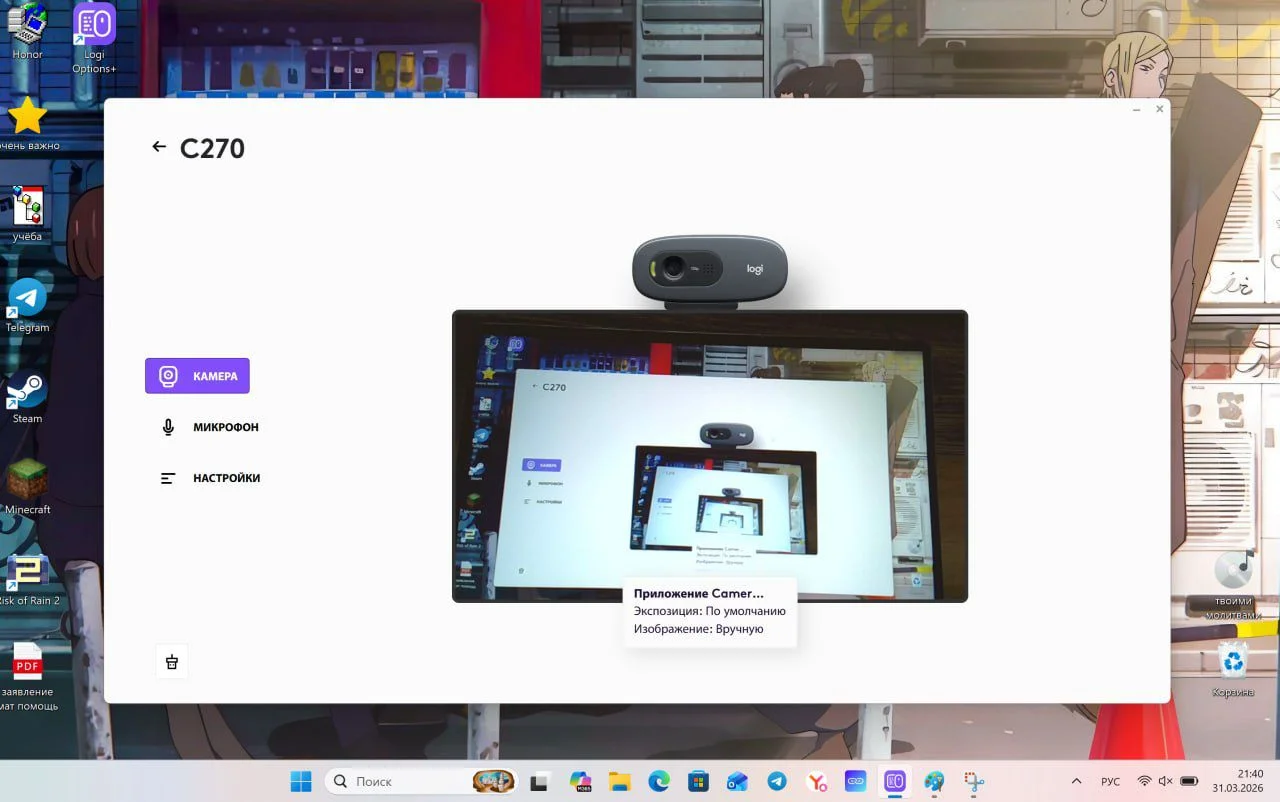The width and height of the screenshot is (1280, 802).
Task: Click the Изображение: Вручную line
Action: click(x=698, y=629)
